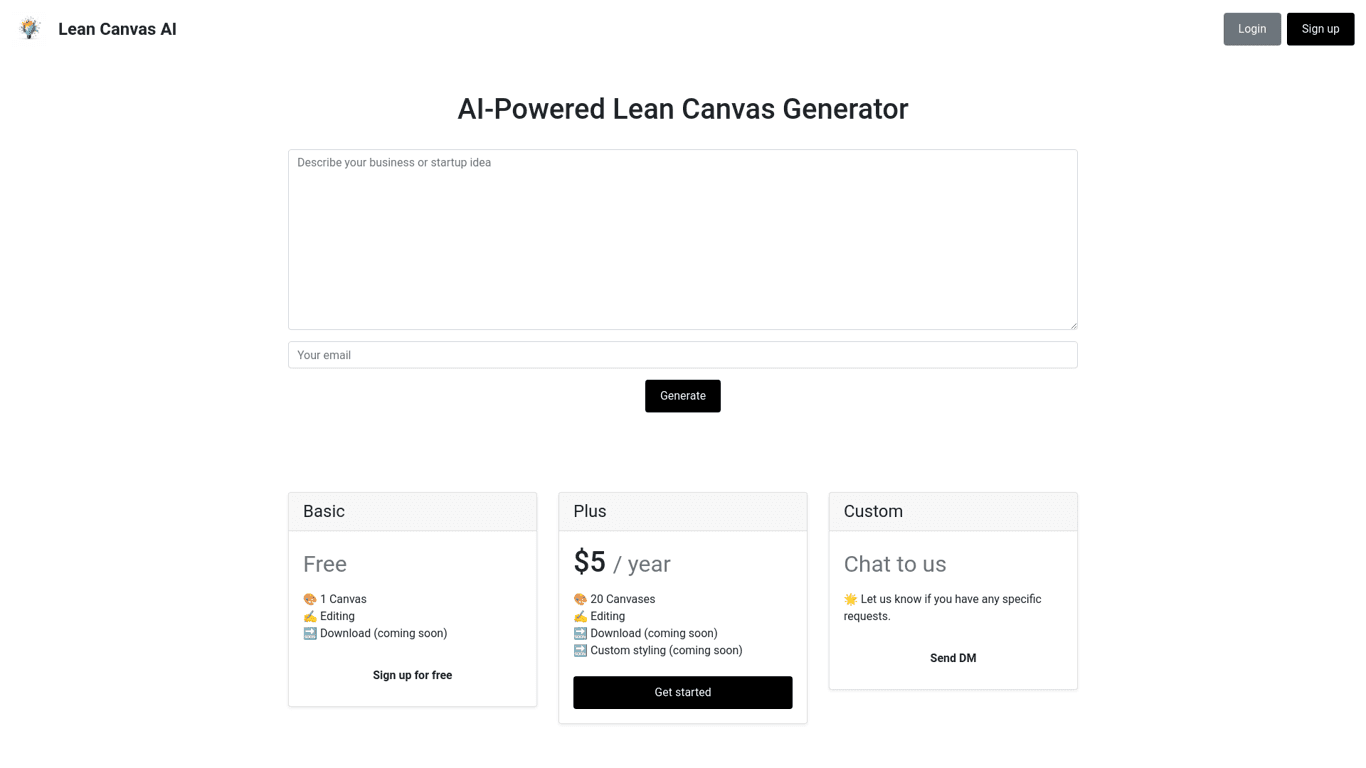Click the Download icon in the Plus plan
The height and width of the screenshot is (768, 1366).
(580, 633)
